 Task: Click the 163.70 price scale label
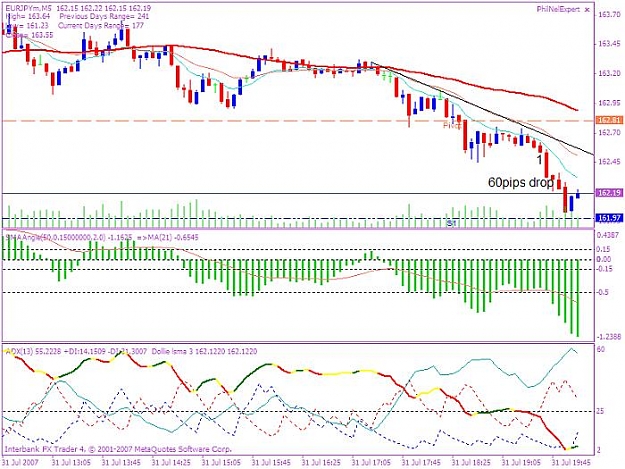pos(607,15)
